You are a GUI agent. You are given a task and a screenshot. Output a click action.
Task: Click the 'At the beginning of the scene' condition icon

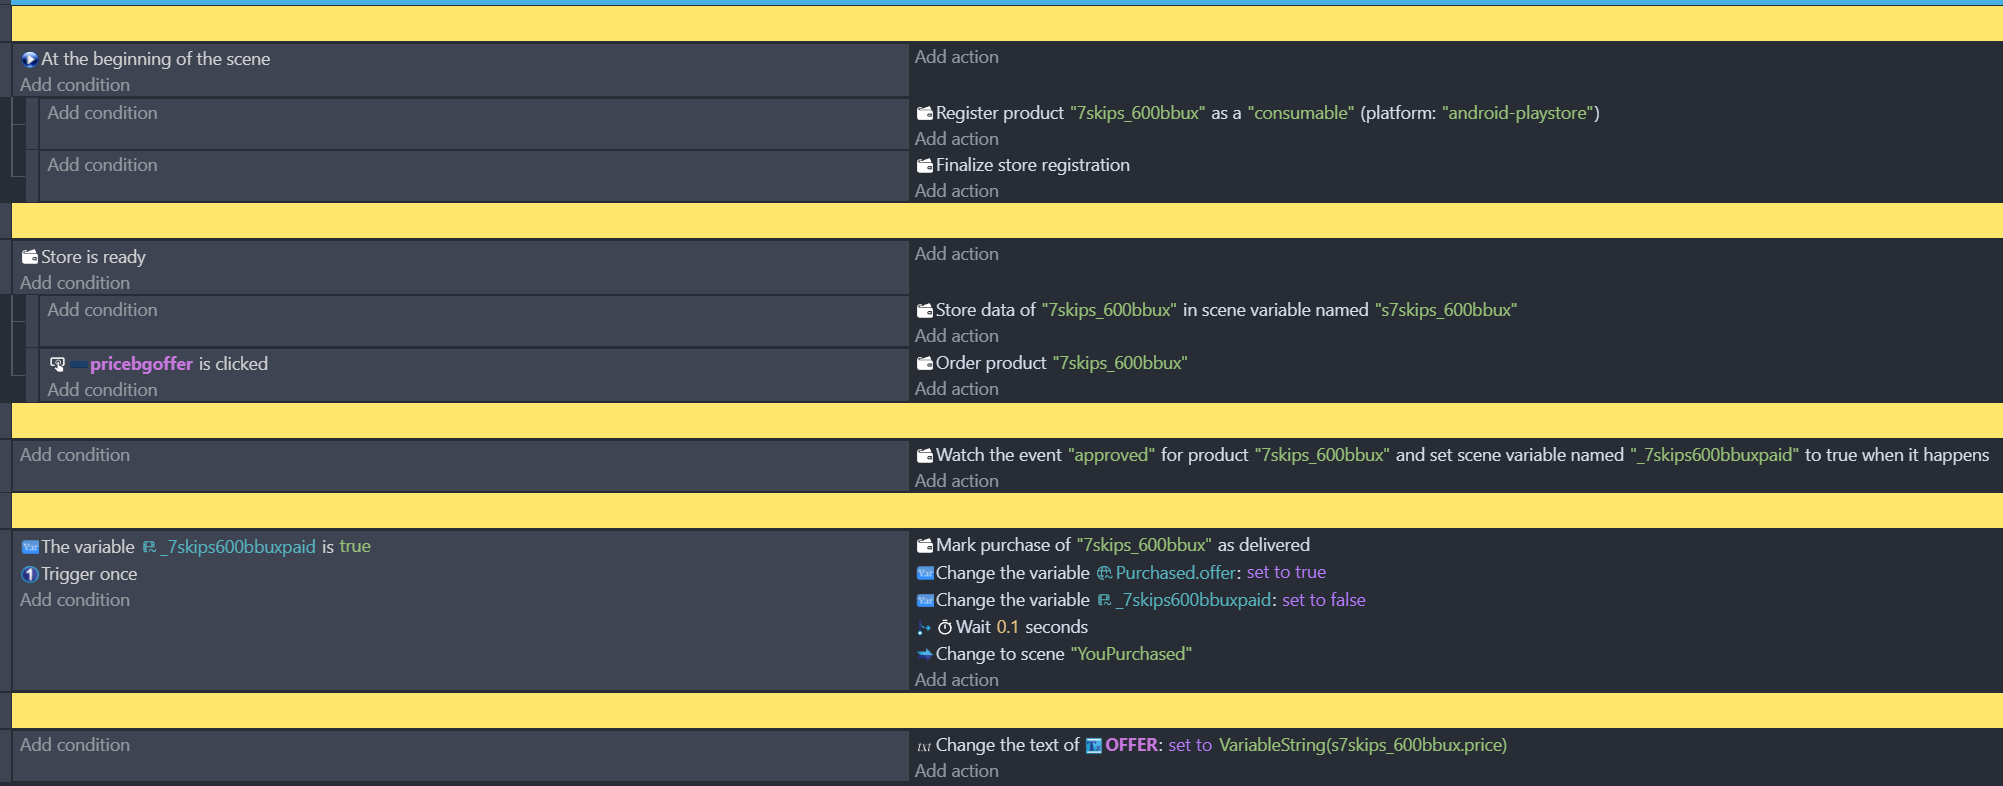[x=29, y=59]
